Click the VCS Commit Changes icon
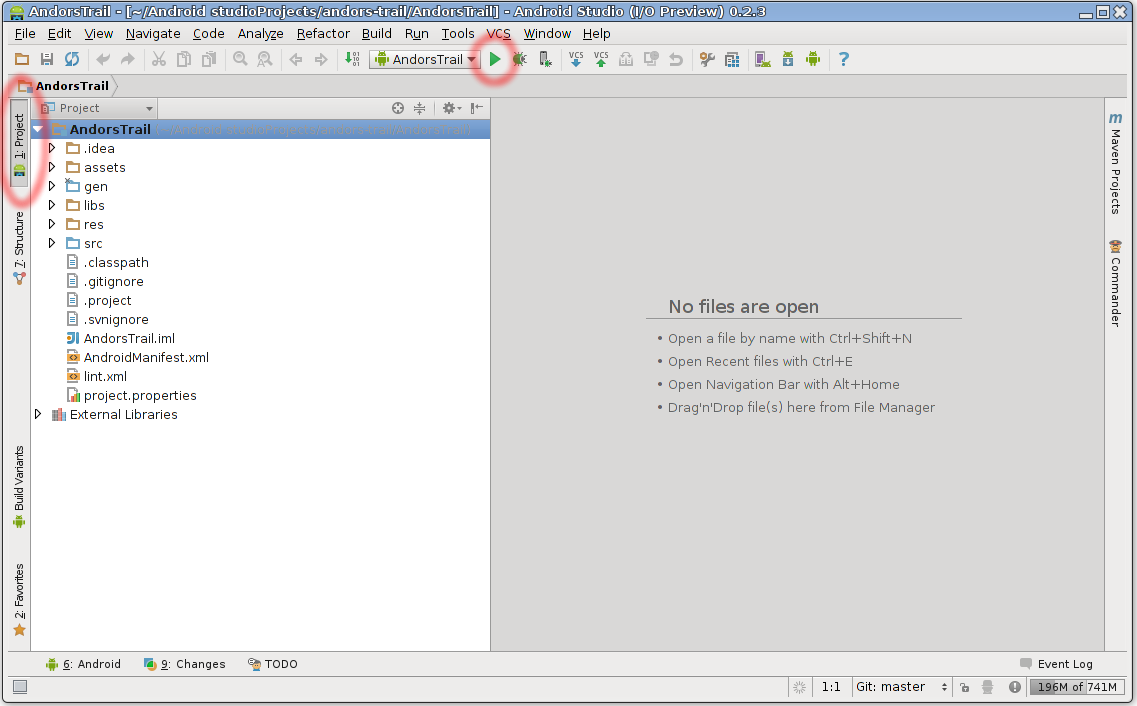The height and width of the screenshot is (706, 1137). (x=601, y=59)
